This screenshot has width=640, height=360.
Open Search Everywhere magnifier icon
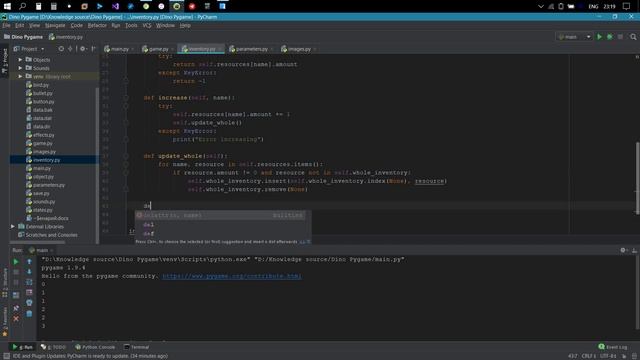click(x=633, y=37)
